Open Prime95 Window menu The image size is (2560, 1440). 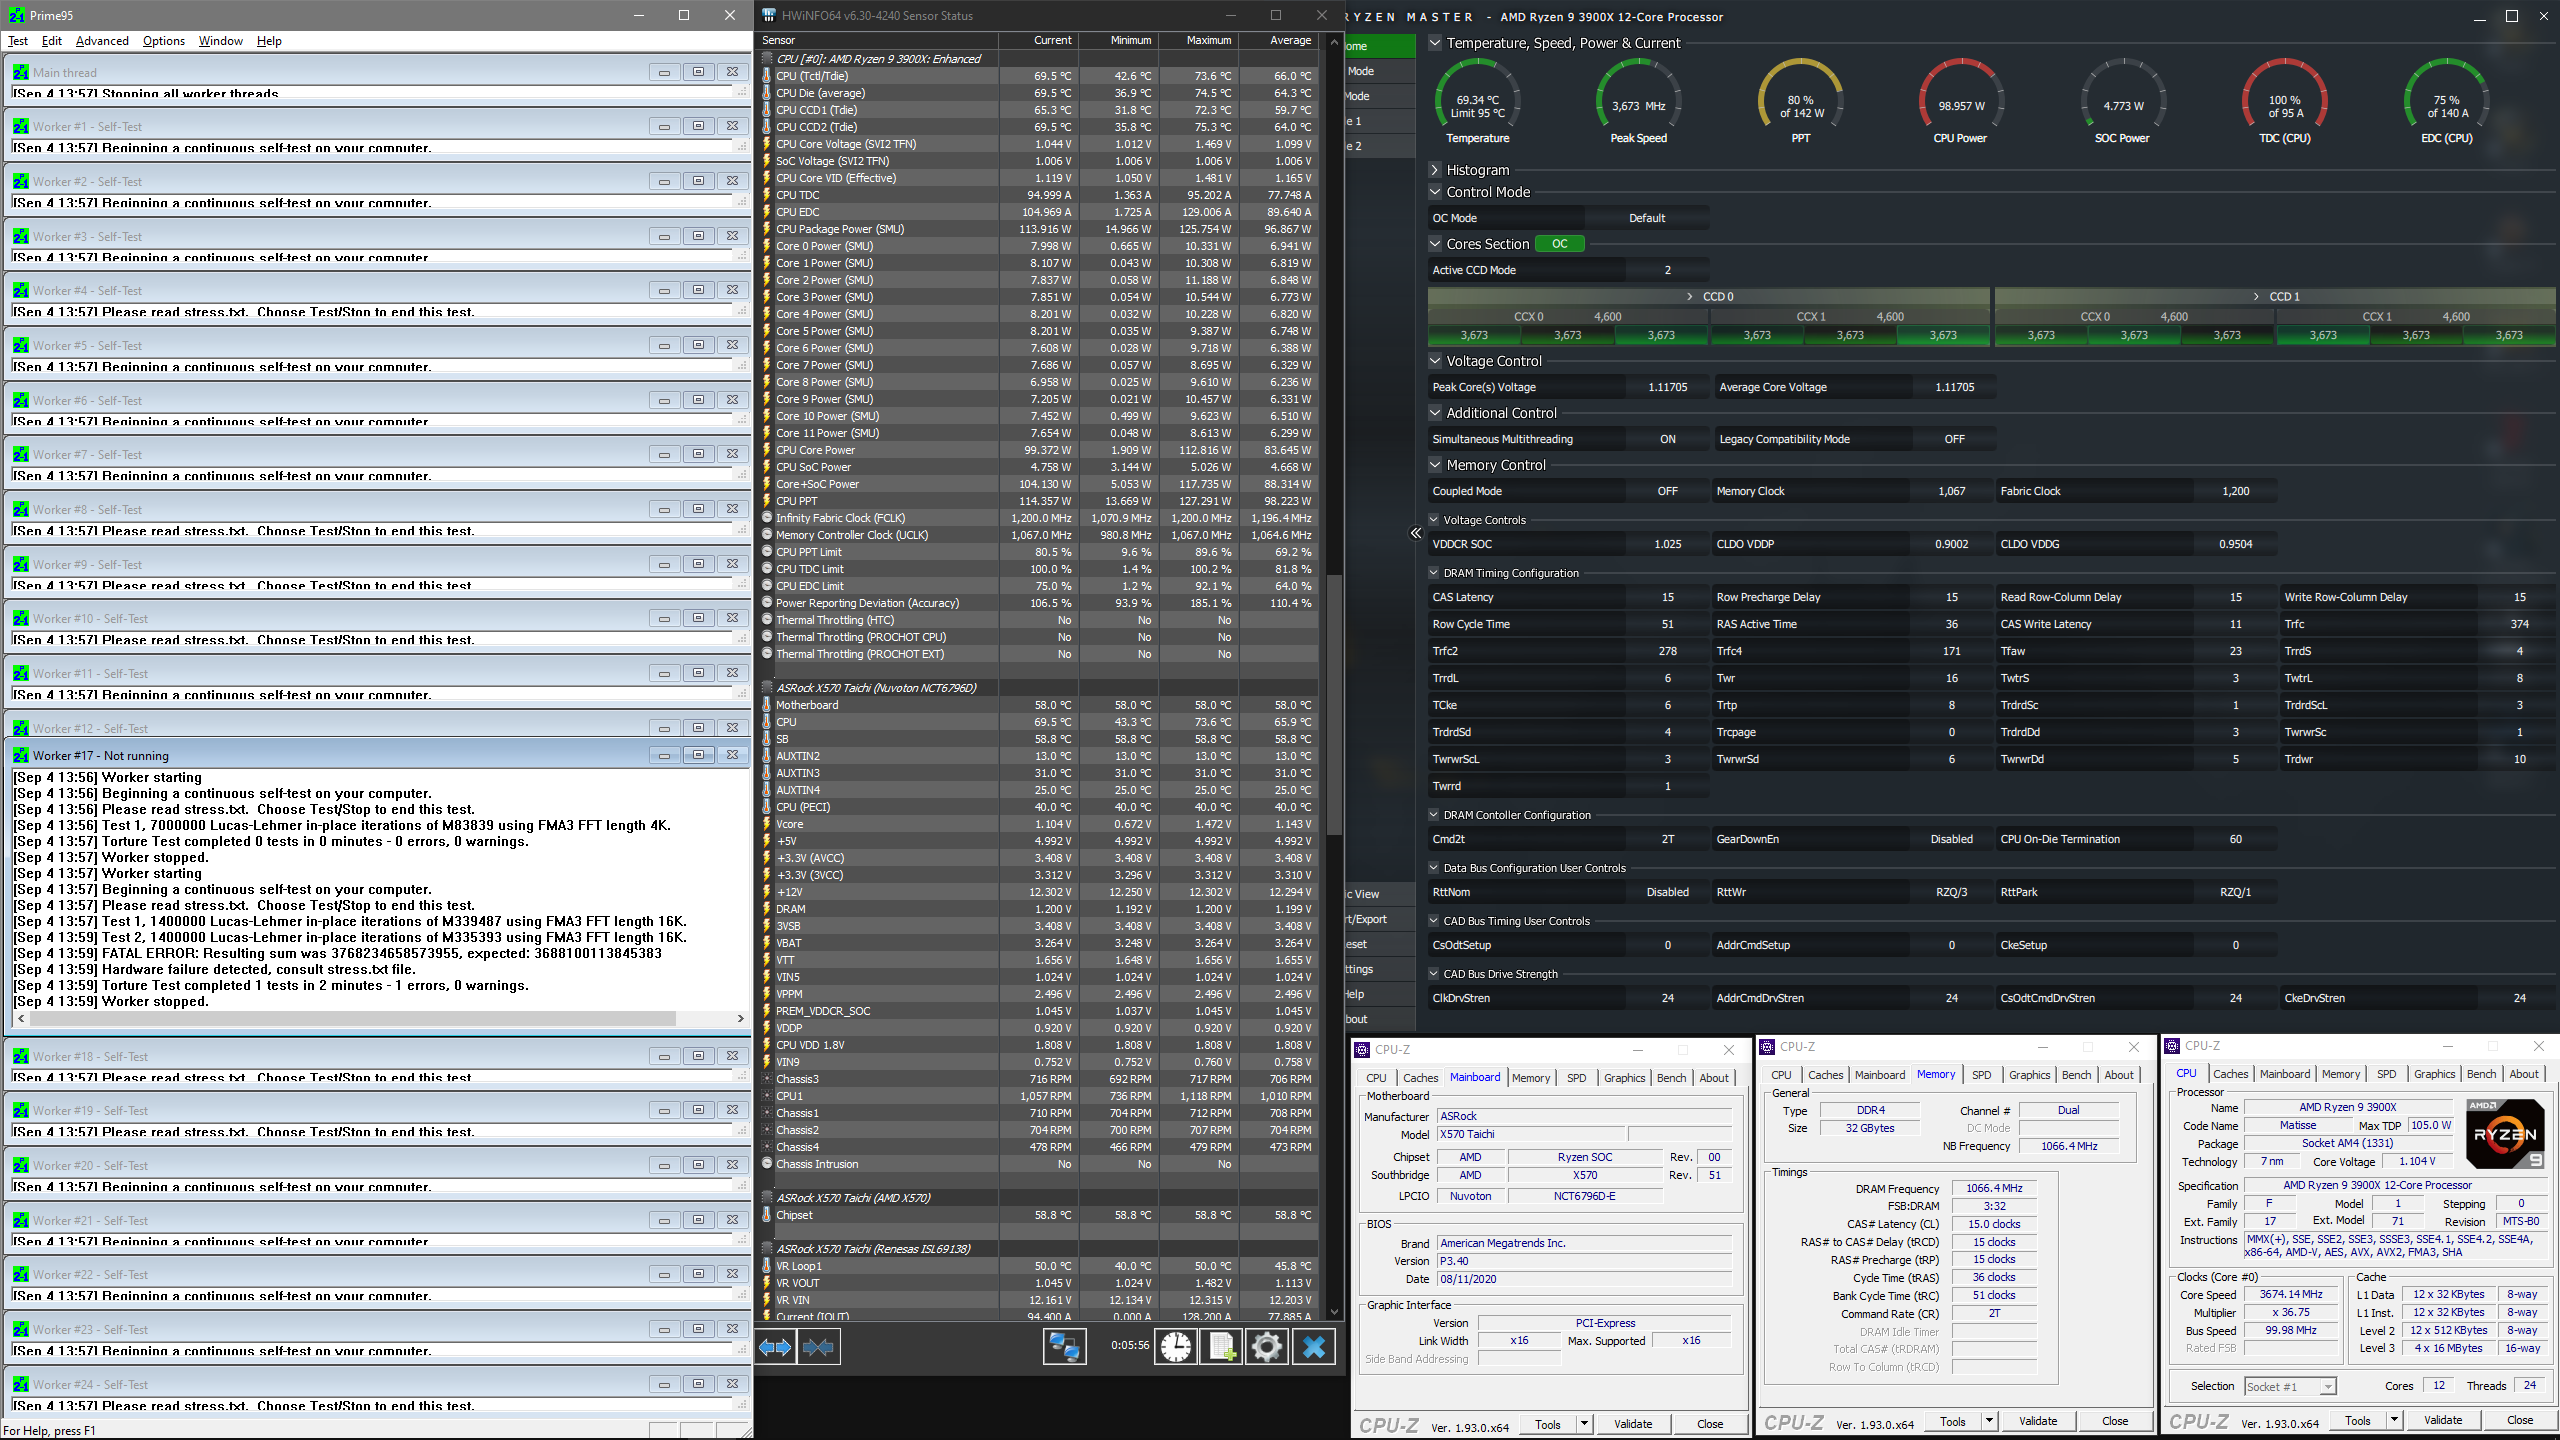[x=220, y=41]
